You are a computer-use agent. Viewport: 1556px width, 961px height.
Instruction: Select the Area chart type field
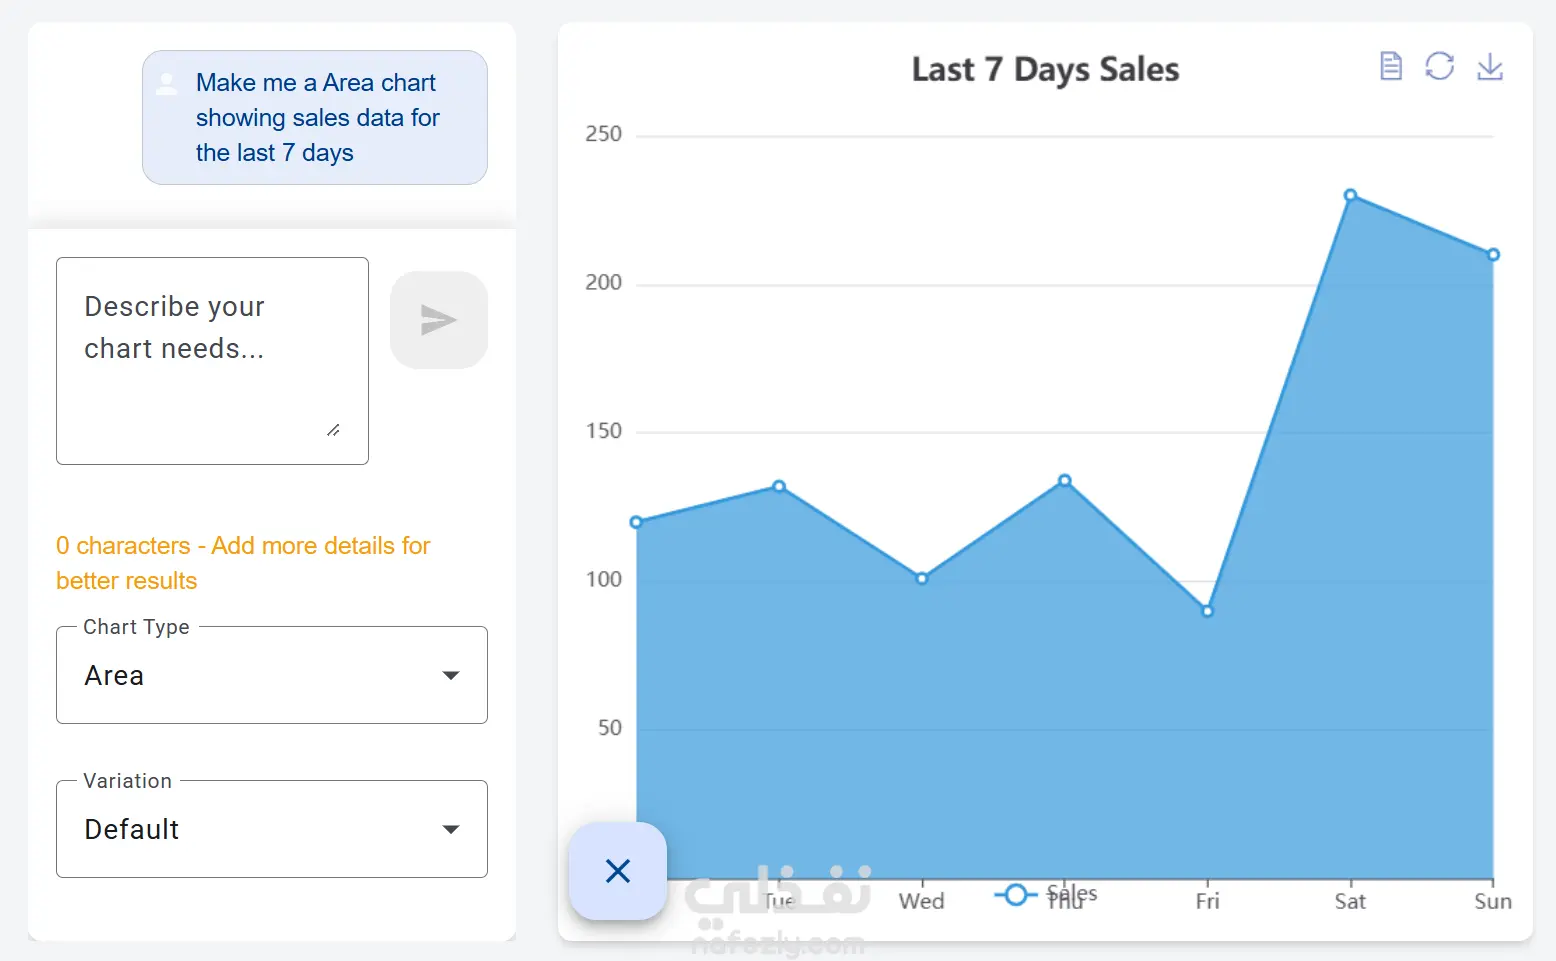tap(272, 675)
